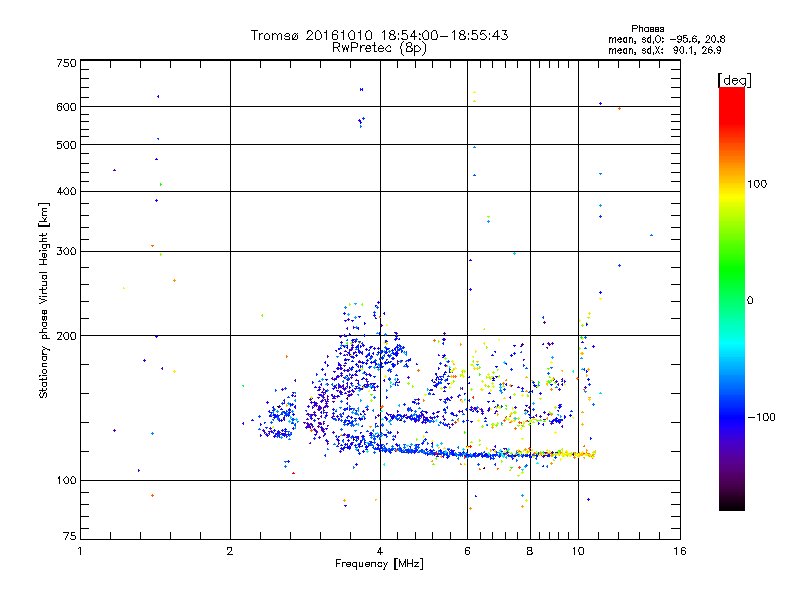Click the x-axis tick label '10'
This screenshot has width=800, height=600.
pos(578,551)
